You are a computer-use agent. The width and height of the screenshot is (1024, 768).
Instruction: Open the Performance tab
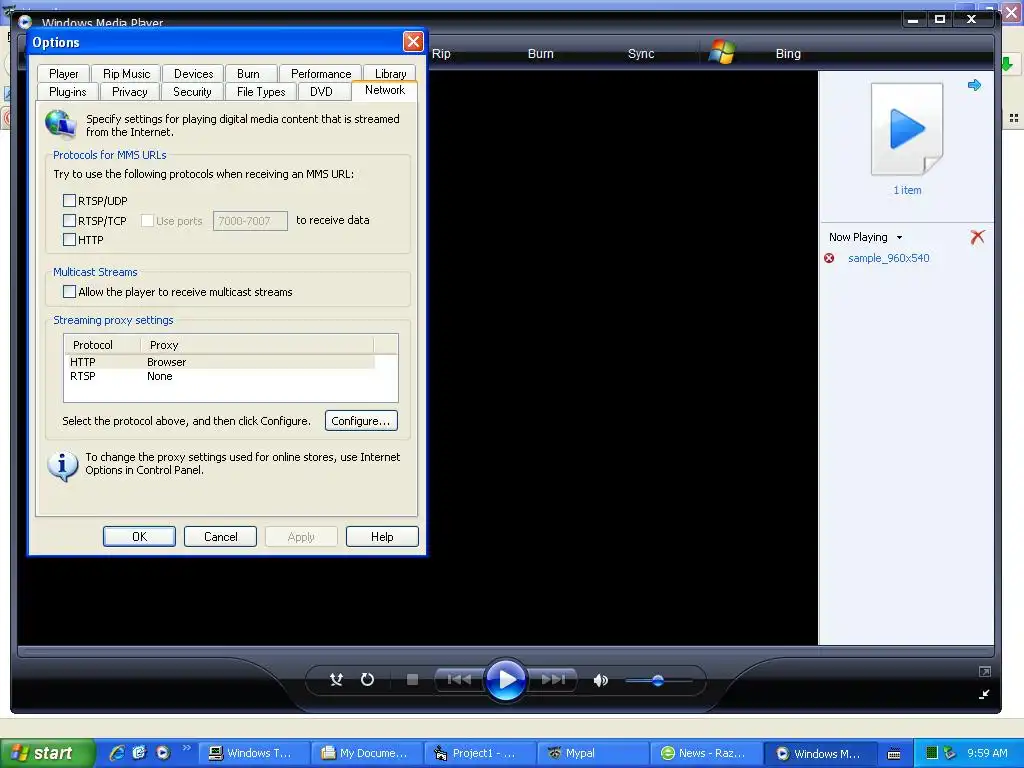(x=321, y=74)
